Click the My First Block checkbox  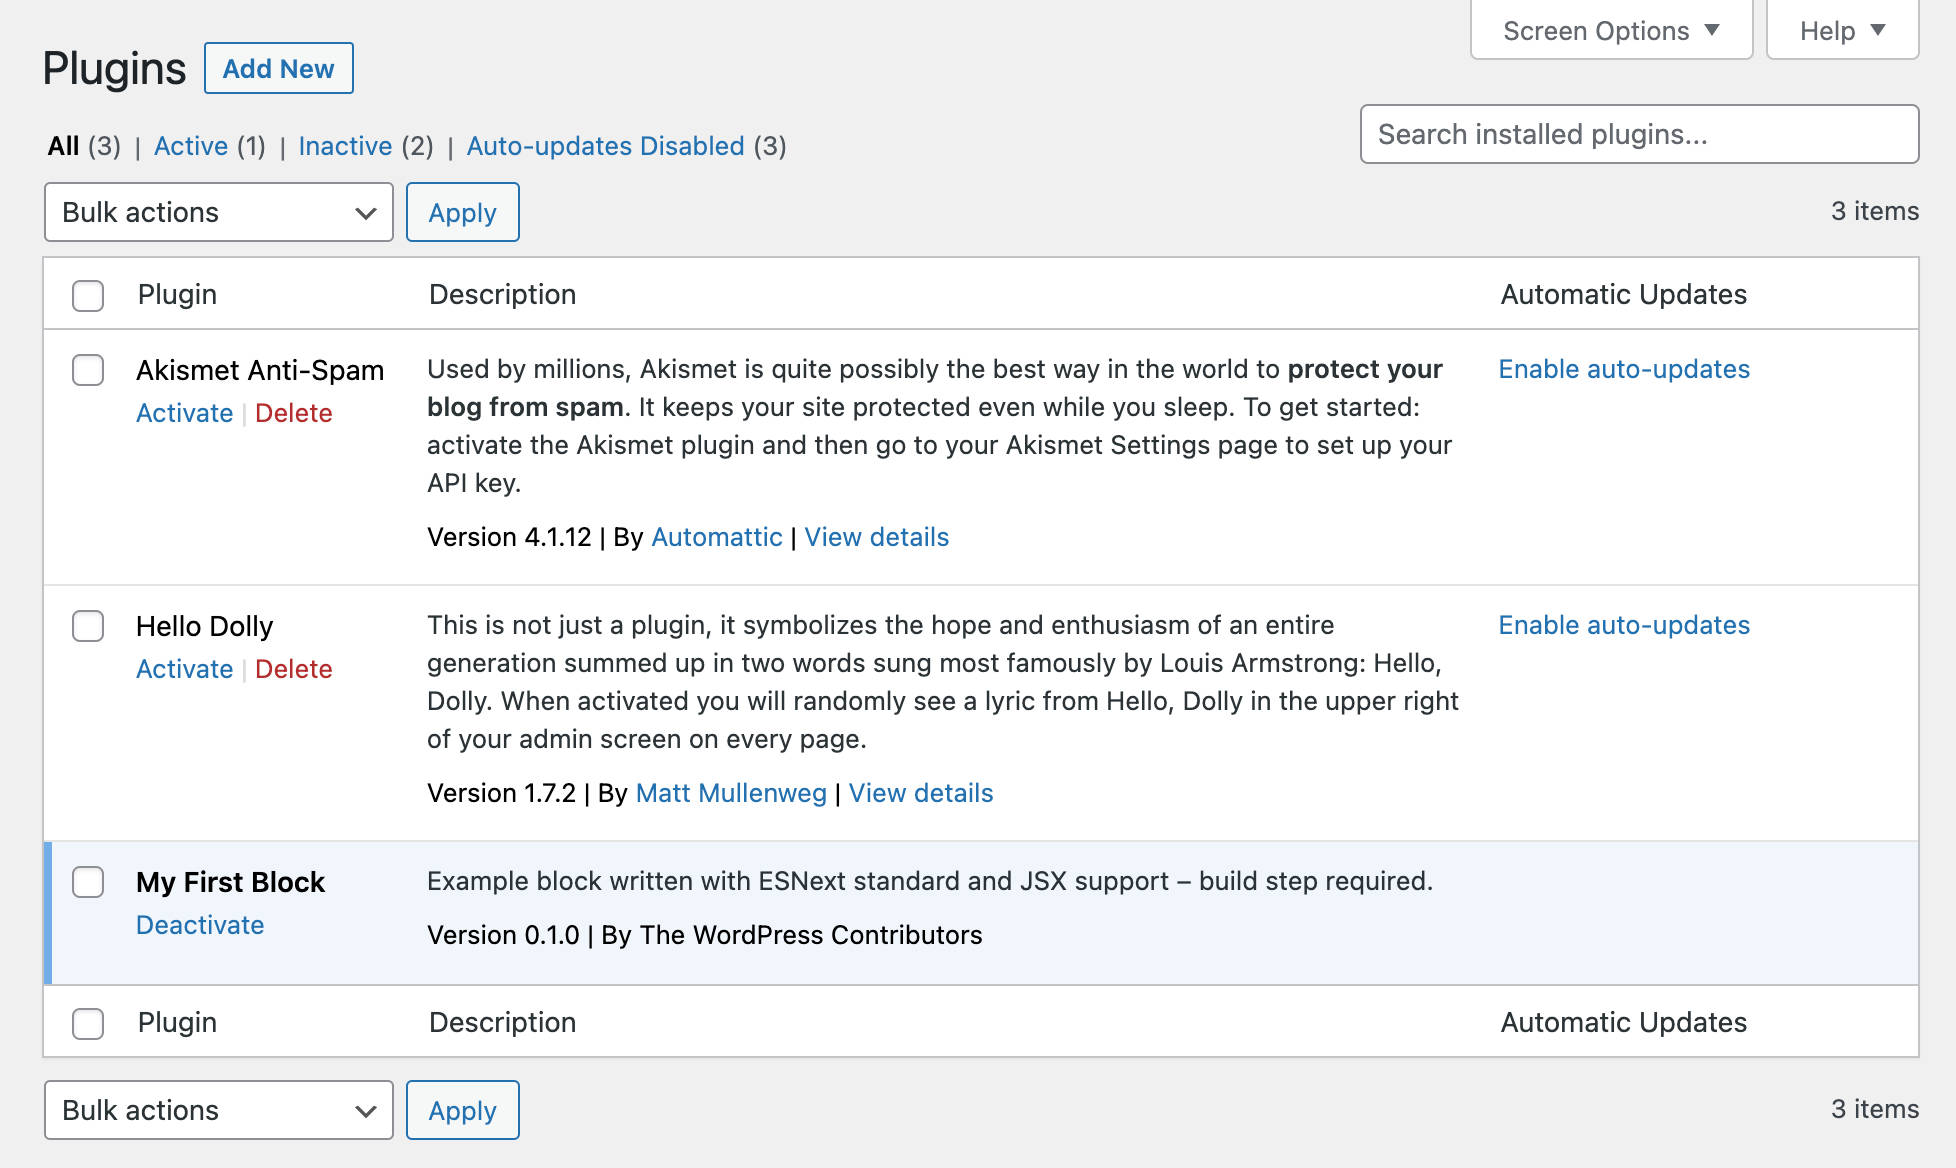pos(86,880)
